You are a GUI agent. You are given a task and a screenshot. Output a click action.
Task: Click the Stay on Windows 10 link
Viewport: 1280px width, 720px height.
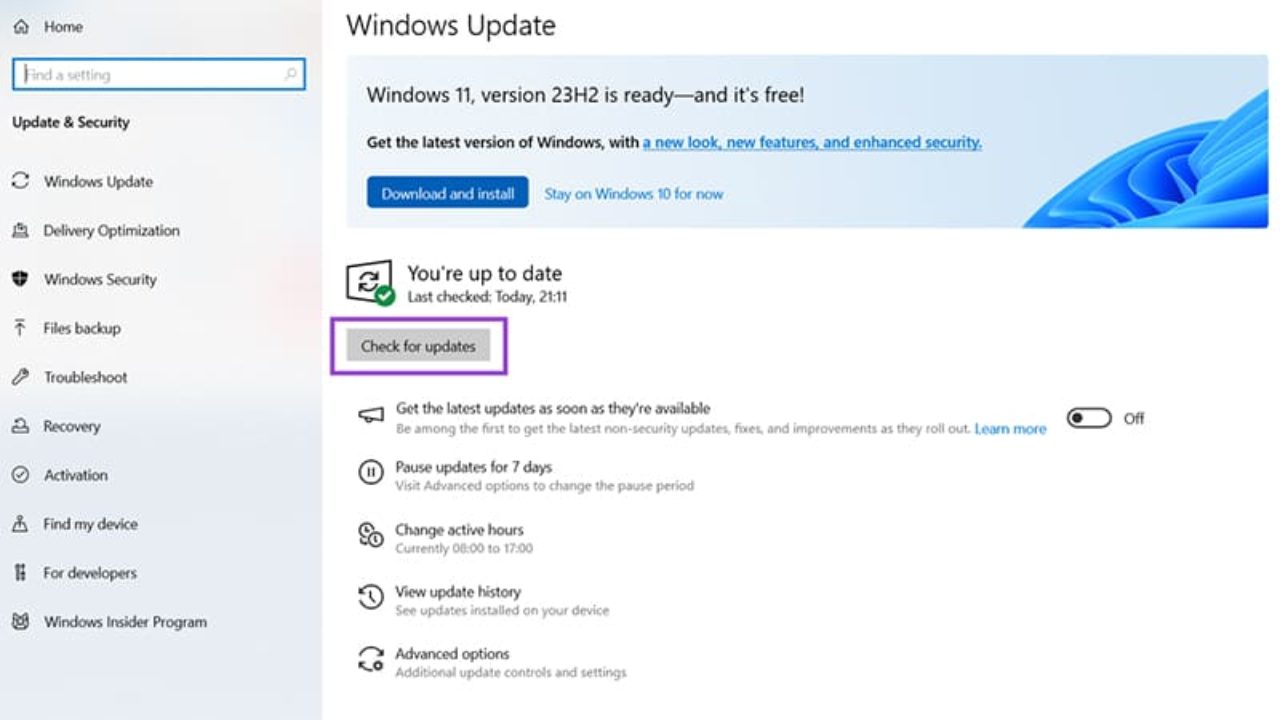(x=634, y=193)
